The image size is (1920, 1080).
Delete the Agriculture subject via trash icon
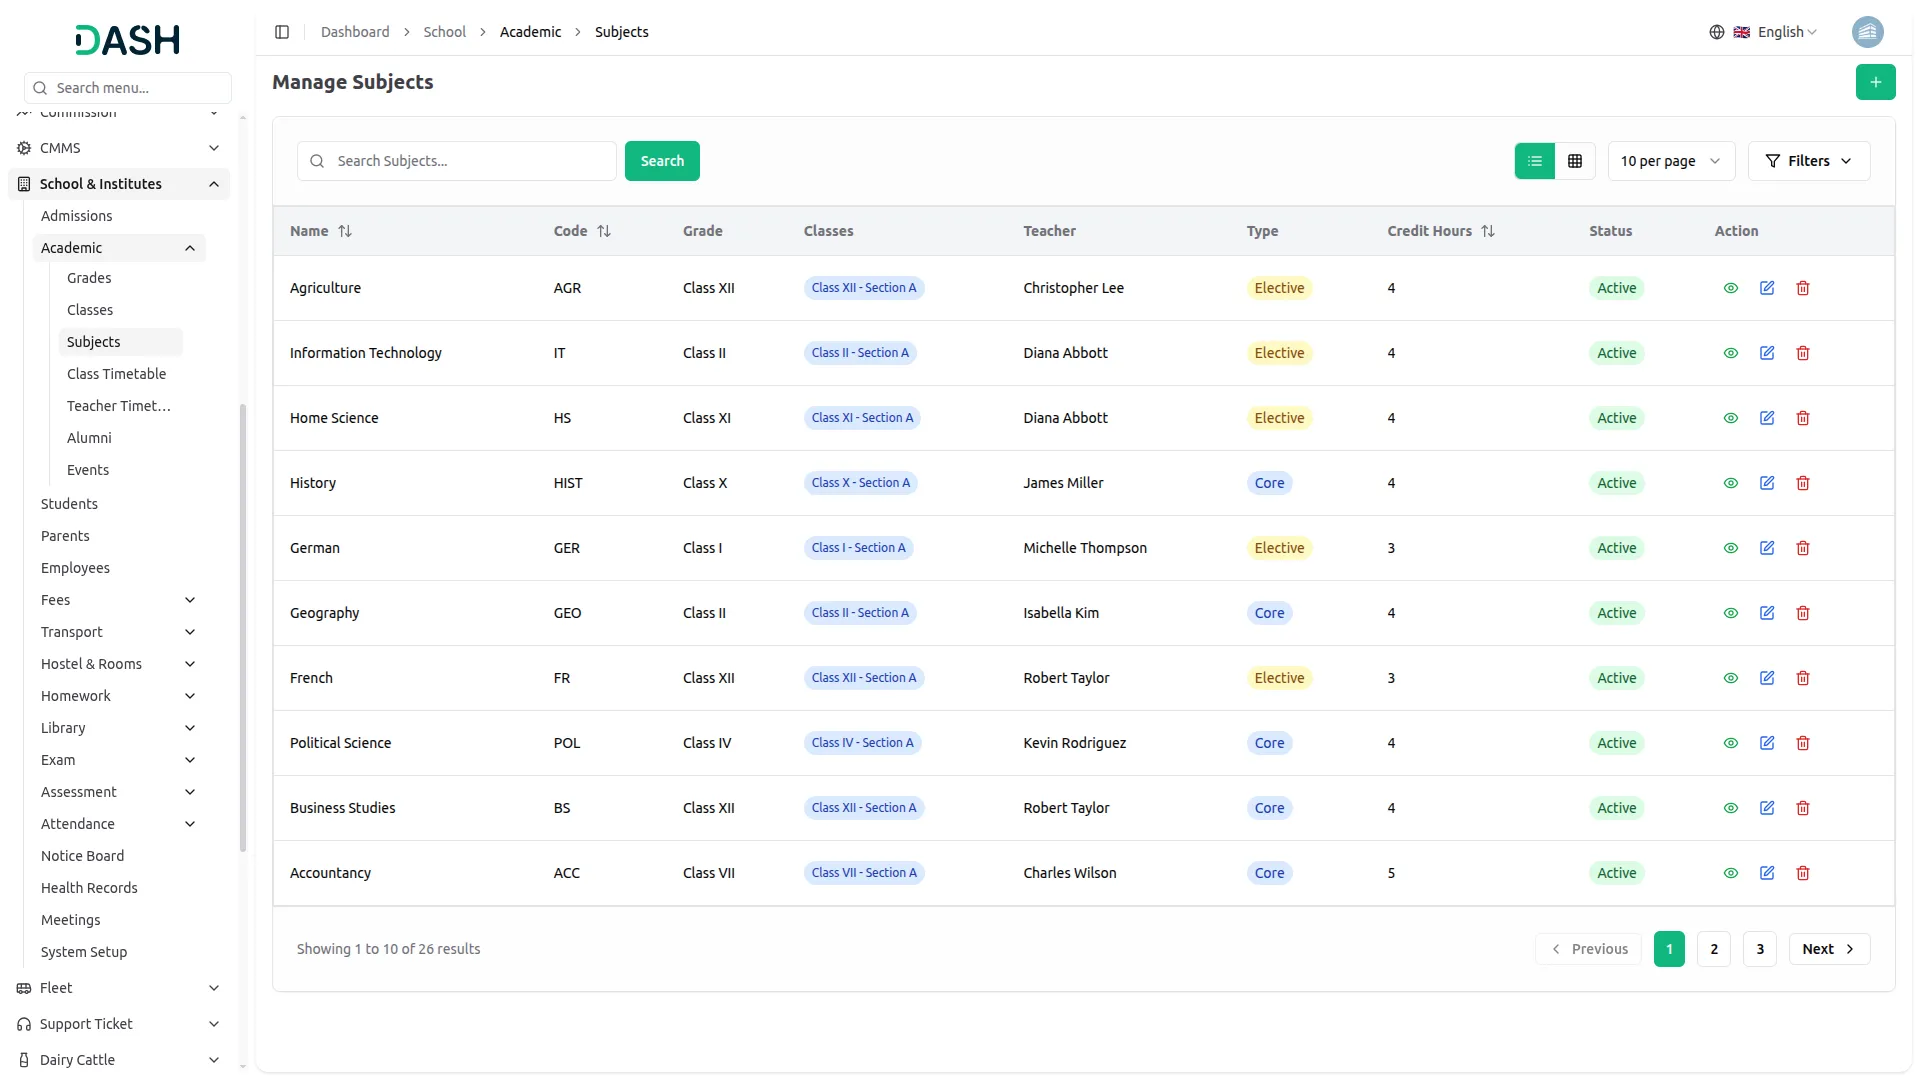pyautogui.click(x=1802, y=288)
